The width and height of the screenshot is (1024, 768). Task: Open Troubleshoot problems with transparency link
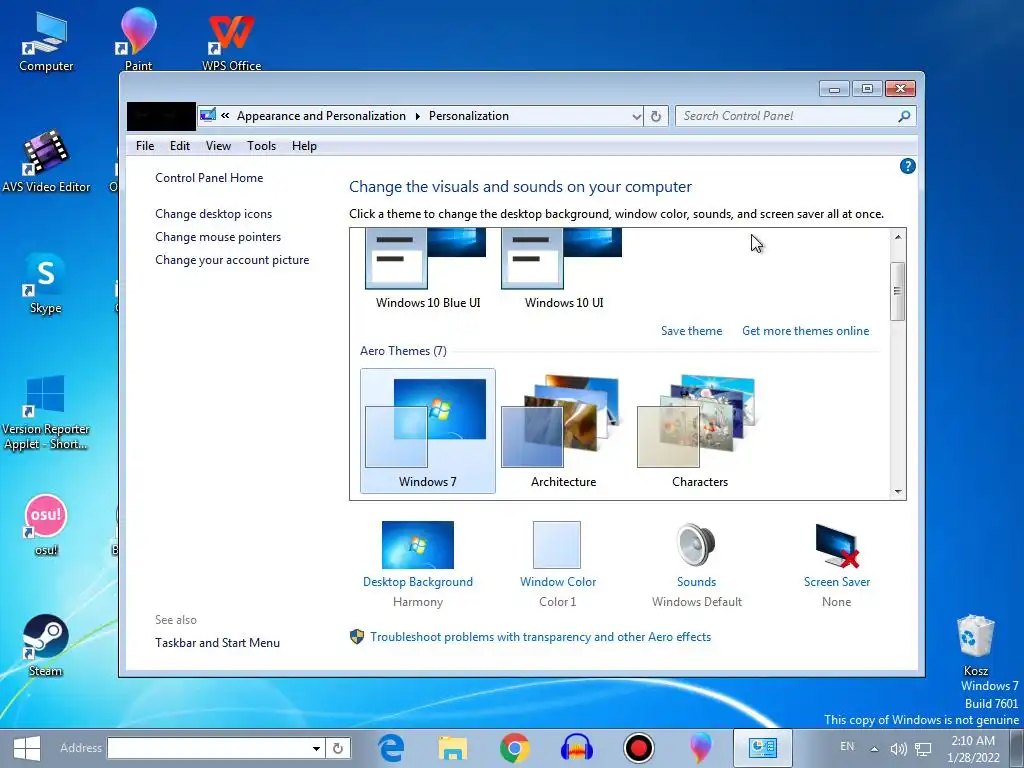[x=540, y=637]
